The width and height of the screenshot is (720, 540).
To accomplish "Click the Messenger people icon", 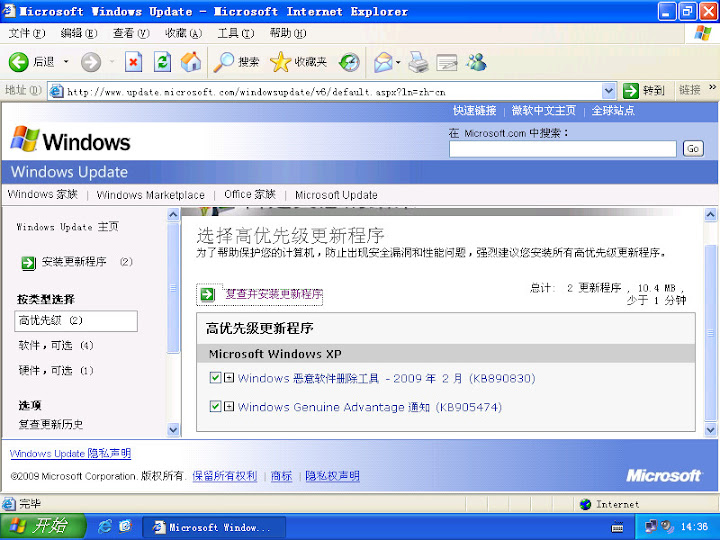I will pos(477,62).
